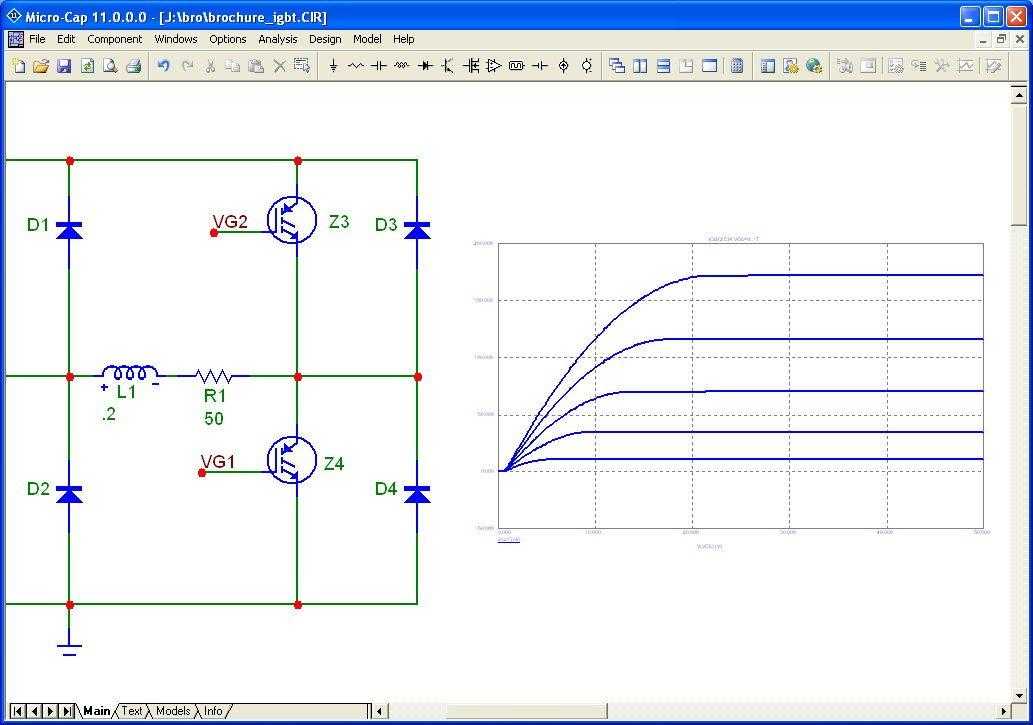This screenshot has height=725, width=1033.
Task: Switch to the Text tab
Action: point(131,711)
